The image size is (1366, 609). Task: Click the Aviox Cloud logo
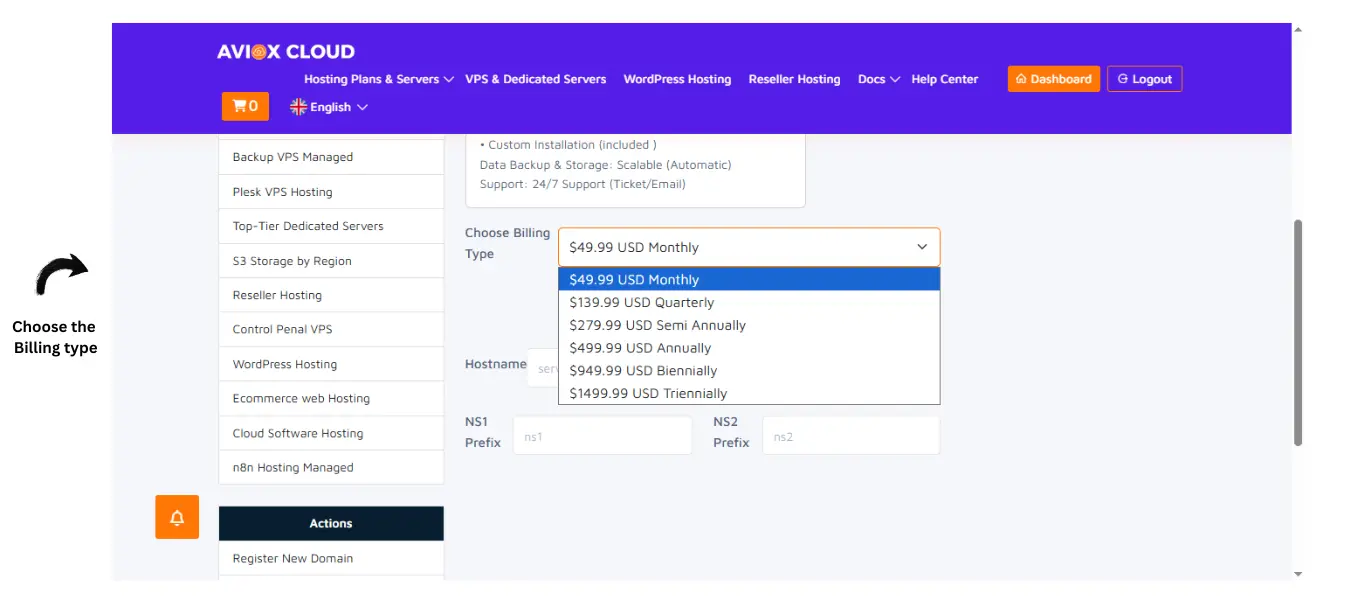(286, 52)
